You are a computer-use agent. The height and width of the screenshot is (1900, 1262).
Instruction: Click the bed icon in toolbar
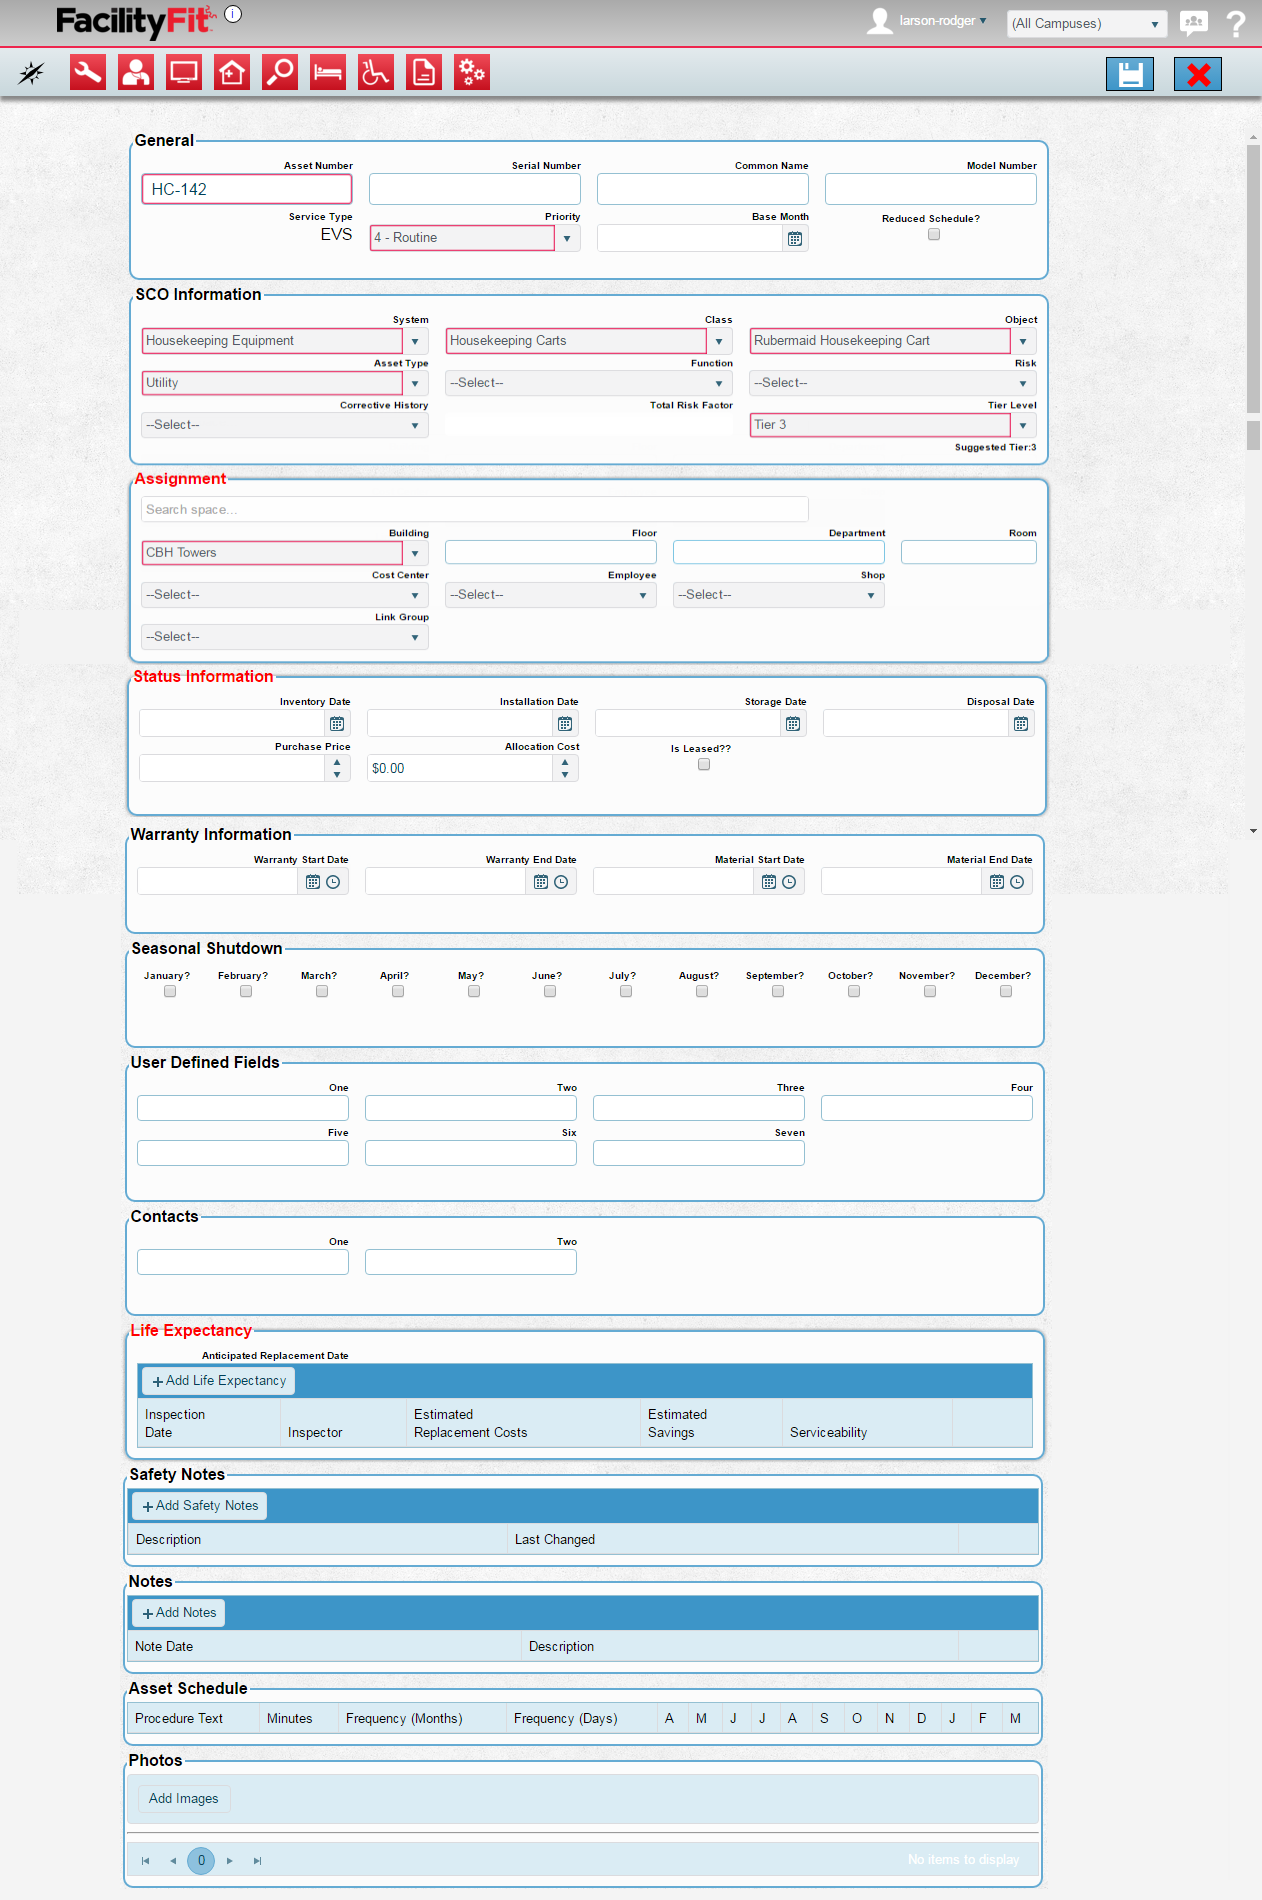click(x=328, y=73)
